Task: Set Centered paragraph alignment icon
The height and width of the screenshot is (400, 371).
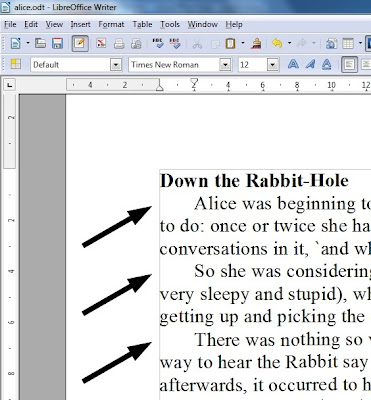Action: (x=366, y=64)
